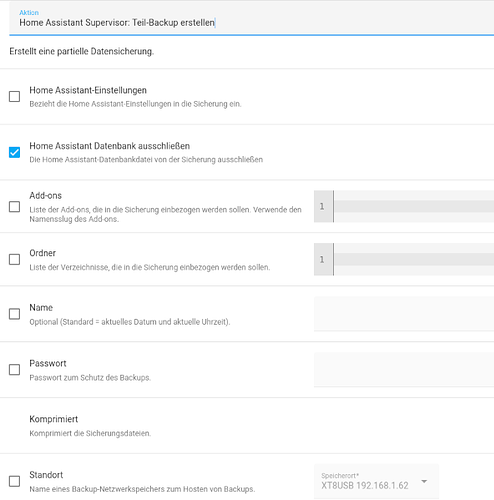Uncheck Home Assistant Datenbank ausschließen
Image resolution: width=494 pixels, height=500 pixels.
point(14,152)
